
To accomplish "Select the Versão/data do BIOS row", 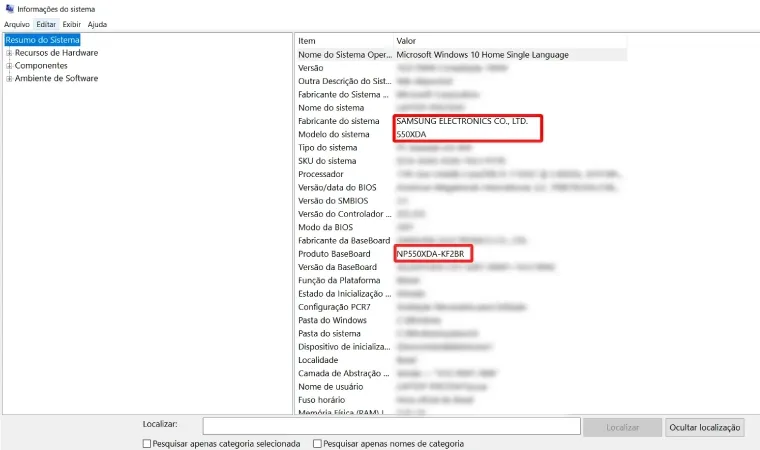I will (461, 187).
